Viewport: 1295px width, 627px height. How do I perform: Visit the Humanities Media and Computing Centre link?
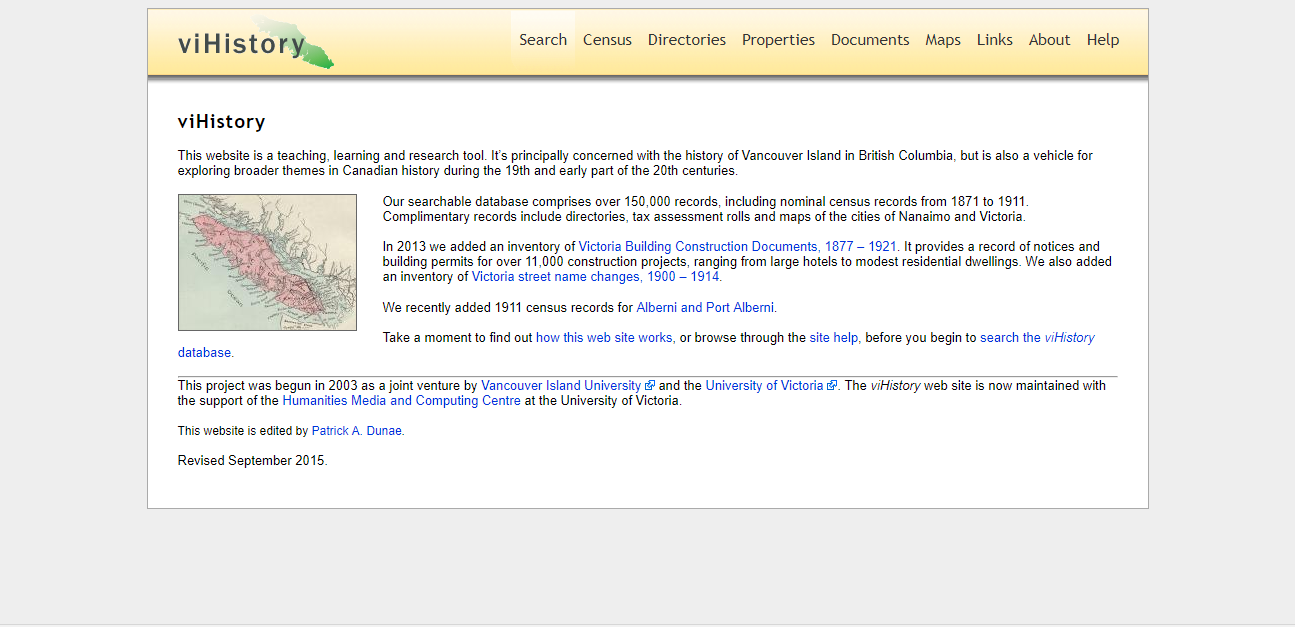pyautogui.click(x=401, y=400)
